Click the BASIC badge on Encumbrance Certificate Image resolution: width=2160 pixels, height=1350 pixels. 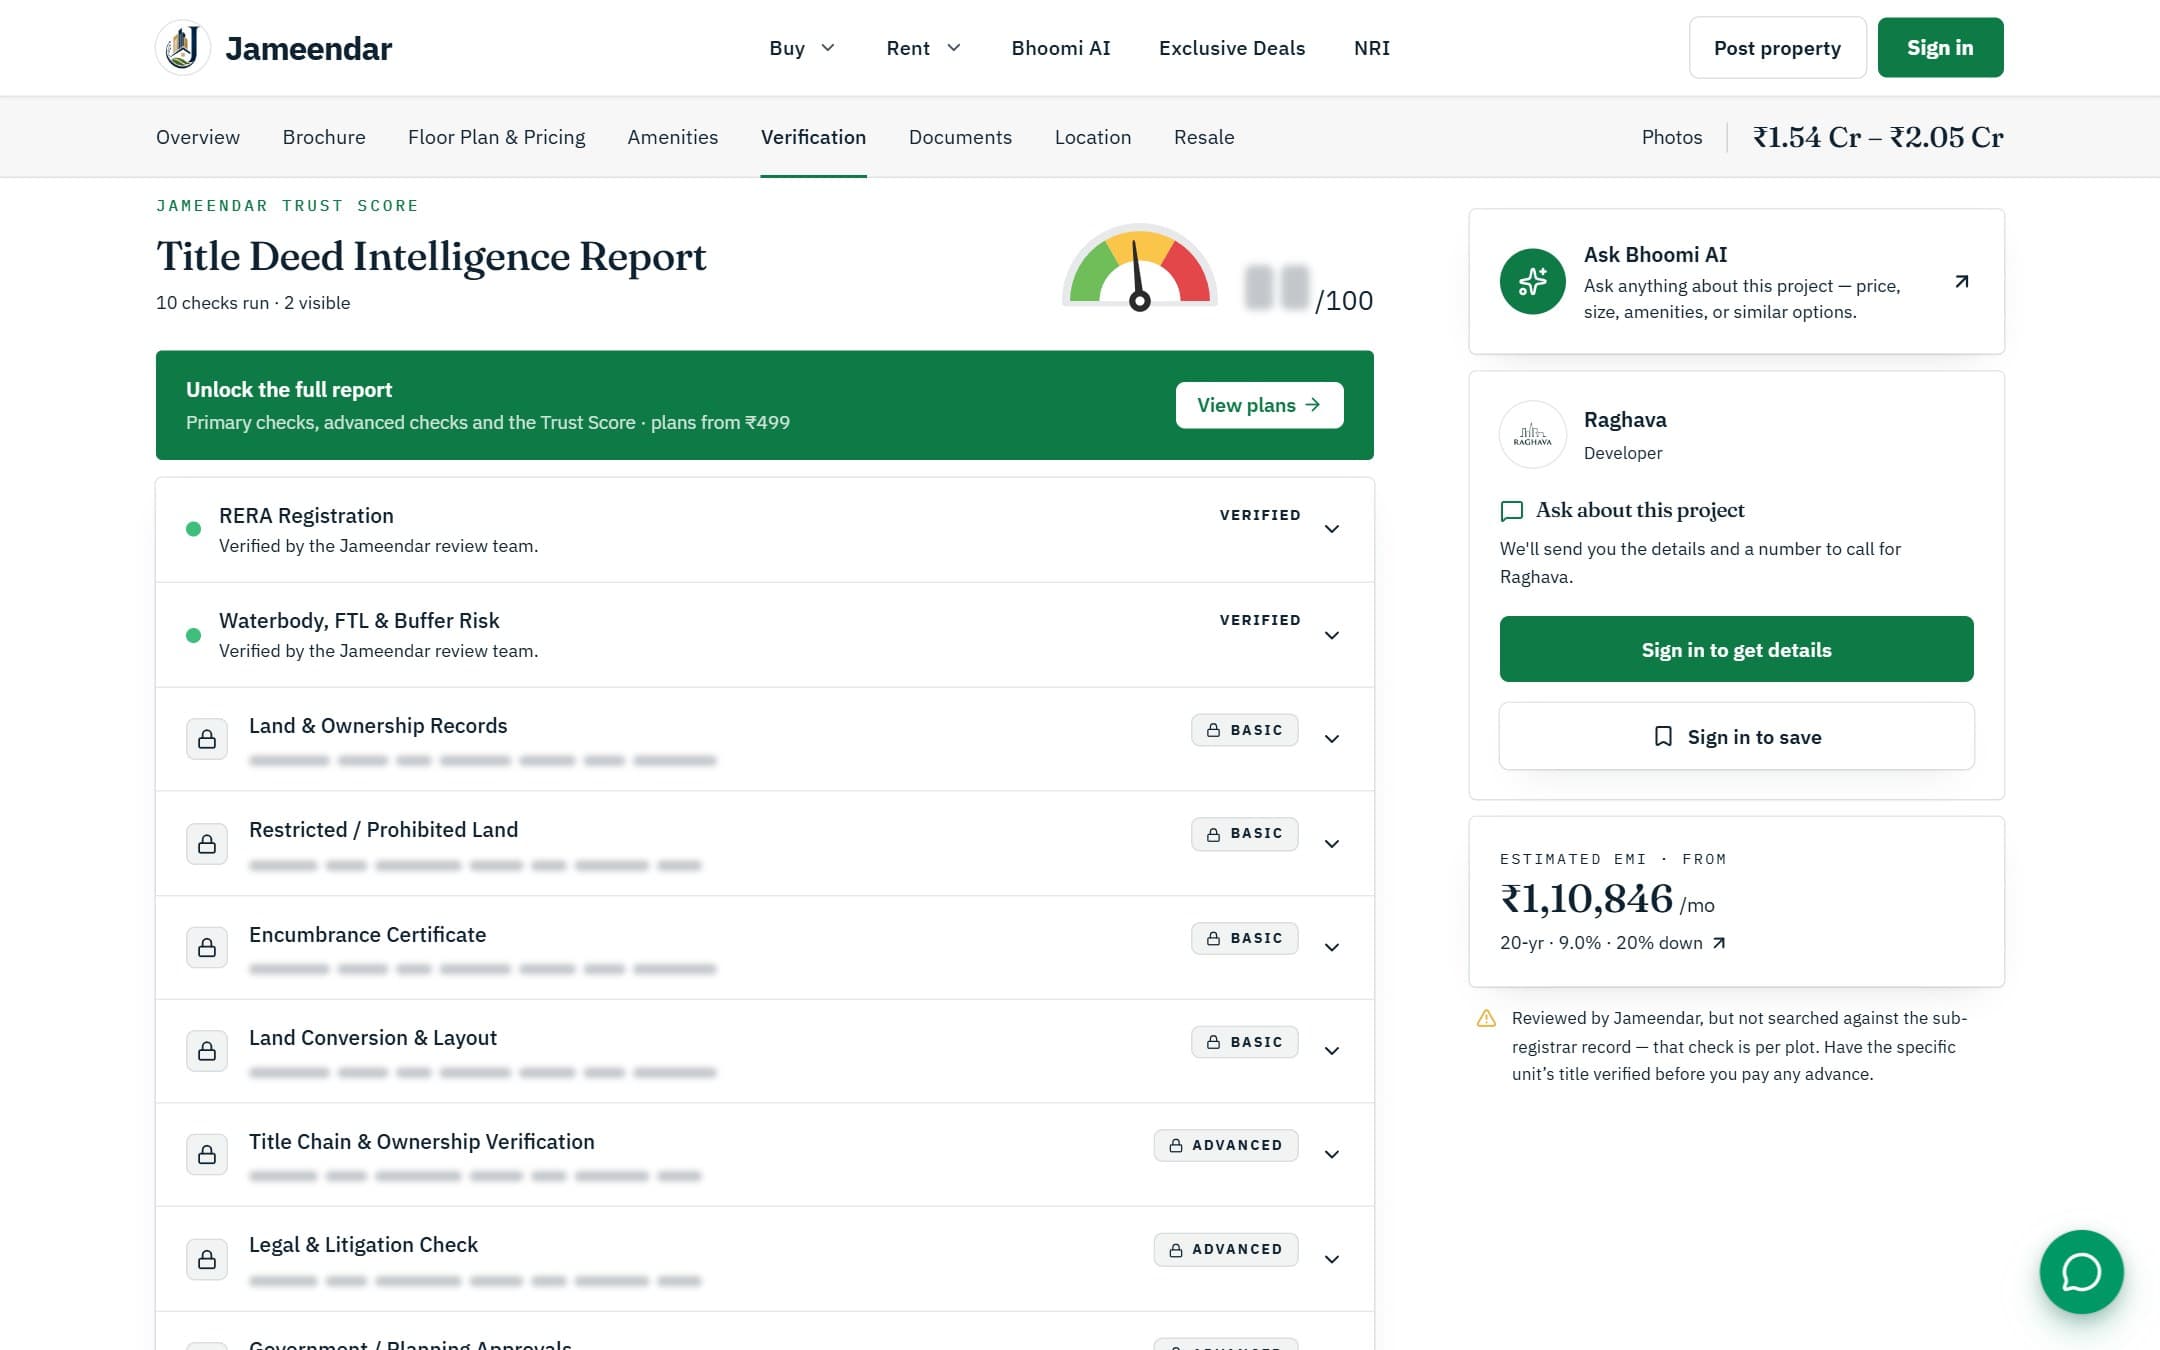click(1244, 938)
